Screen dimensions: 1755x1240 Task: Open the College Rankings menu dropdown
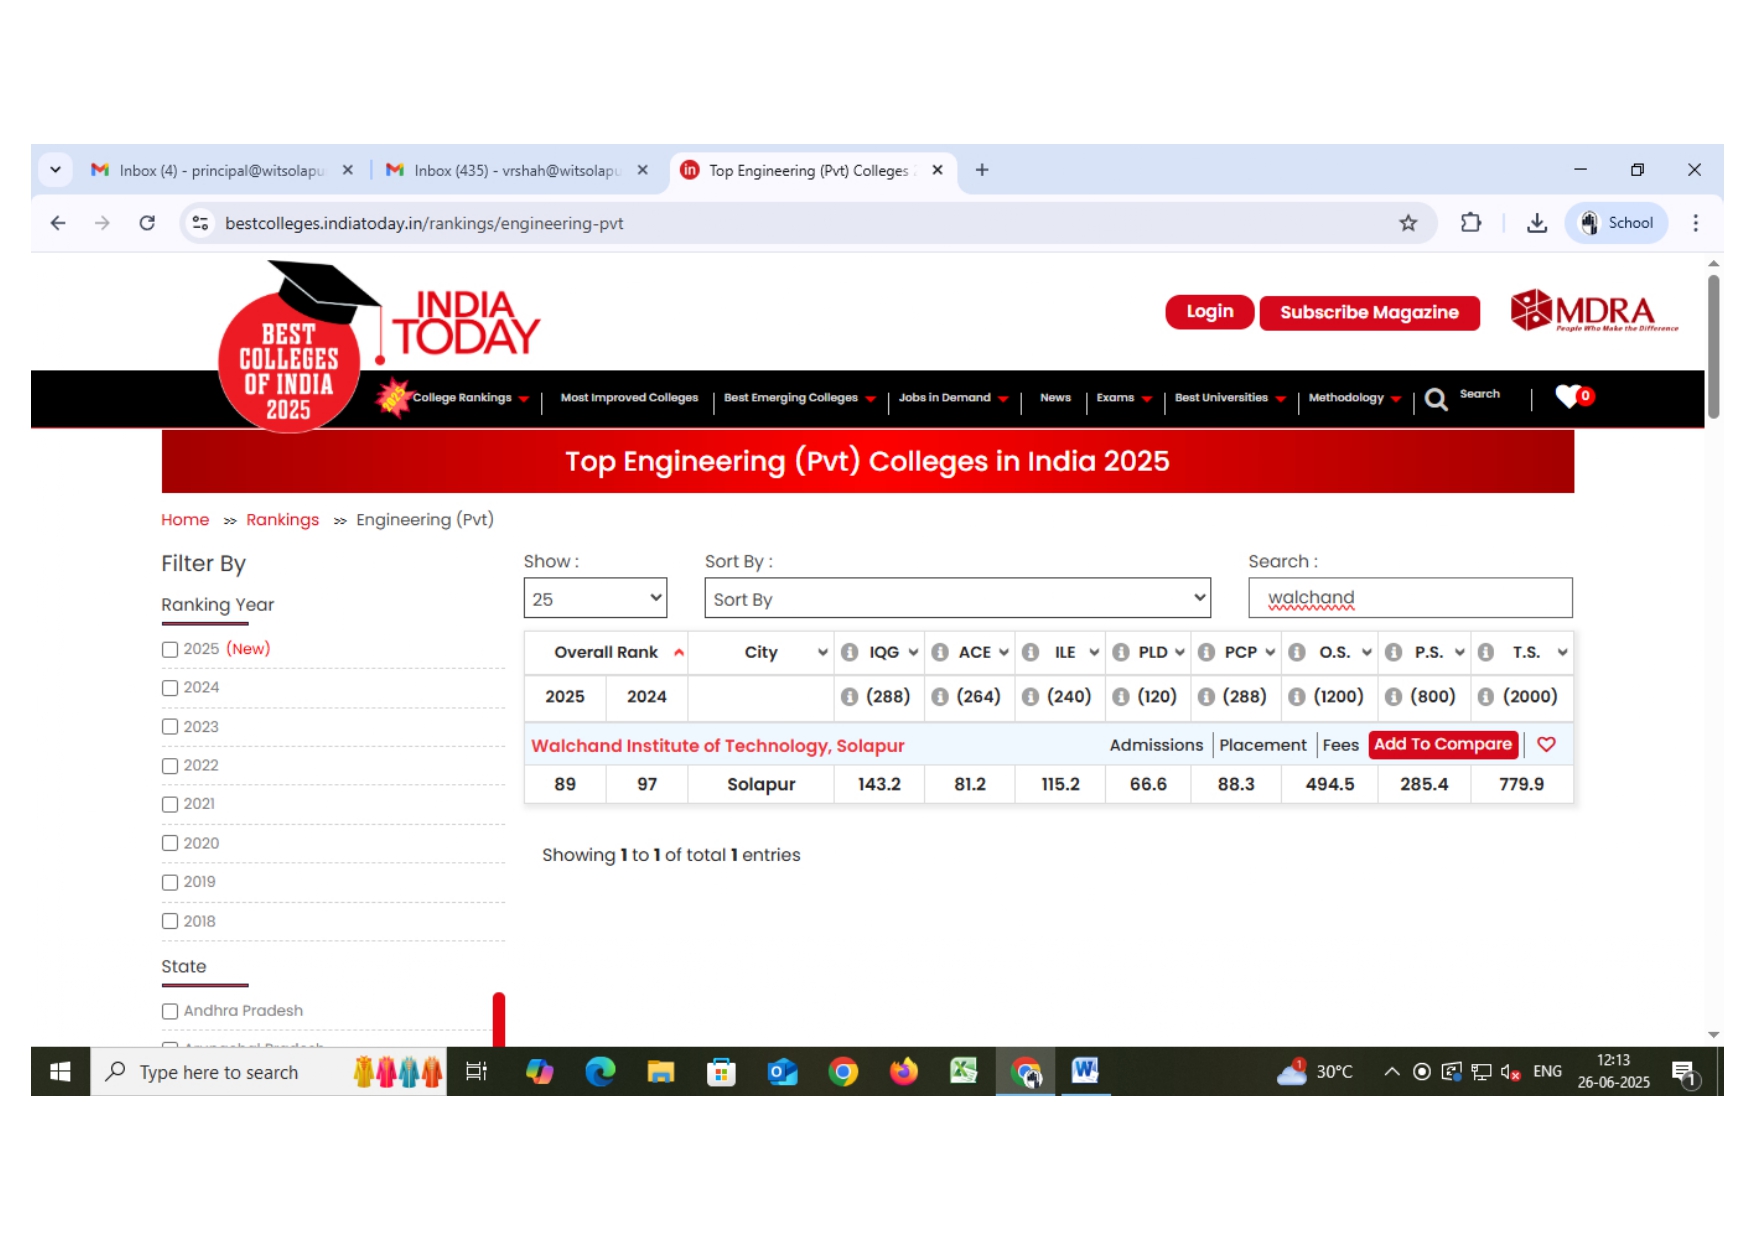[x=469, y=398]
